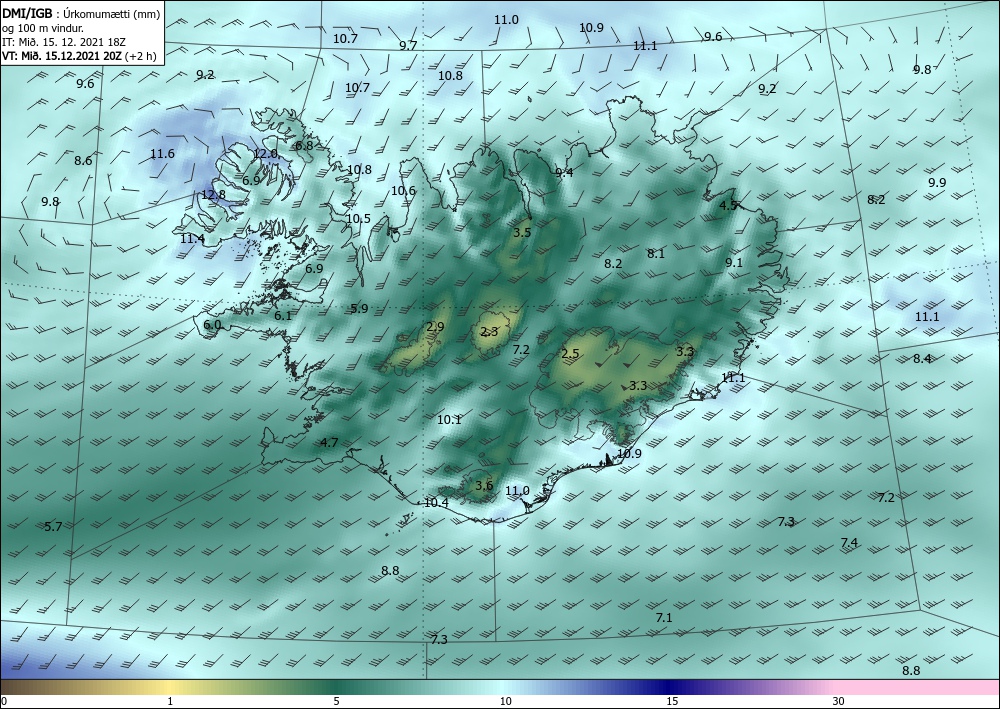Select the 12.8 value on the map

click(x=213, y=194)
